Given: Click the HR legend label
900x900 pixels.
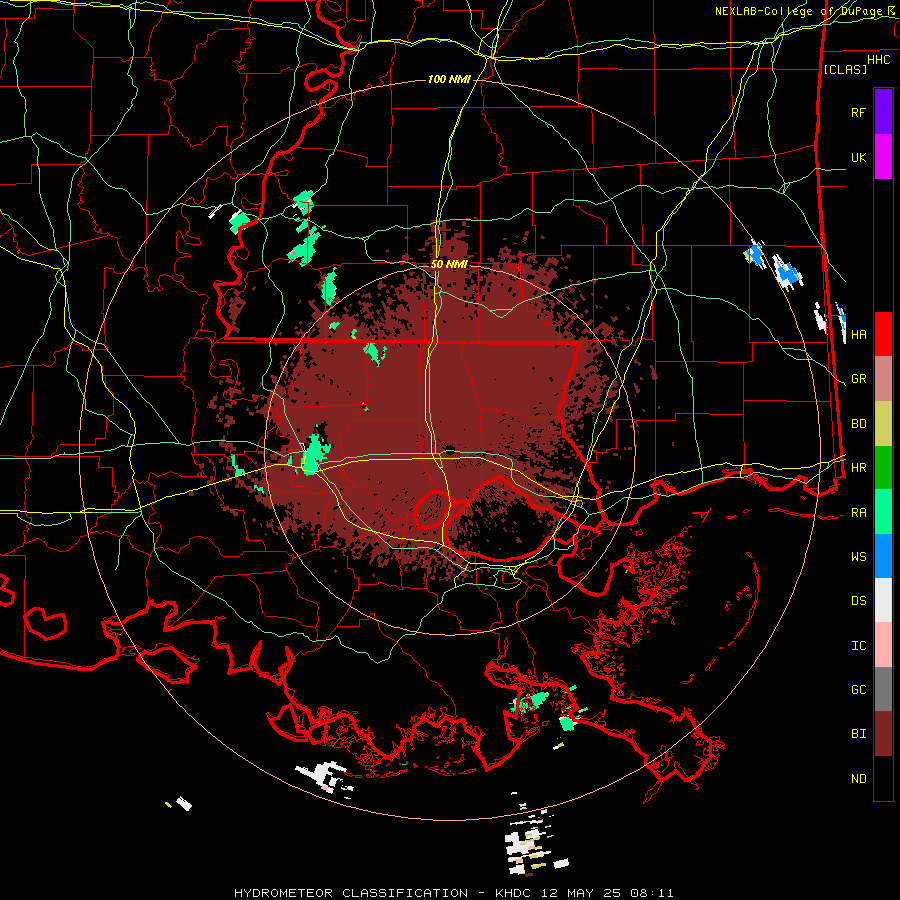Looking at the screenshot, I should click(x=858, y=468).
